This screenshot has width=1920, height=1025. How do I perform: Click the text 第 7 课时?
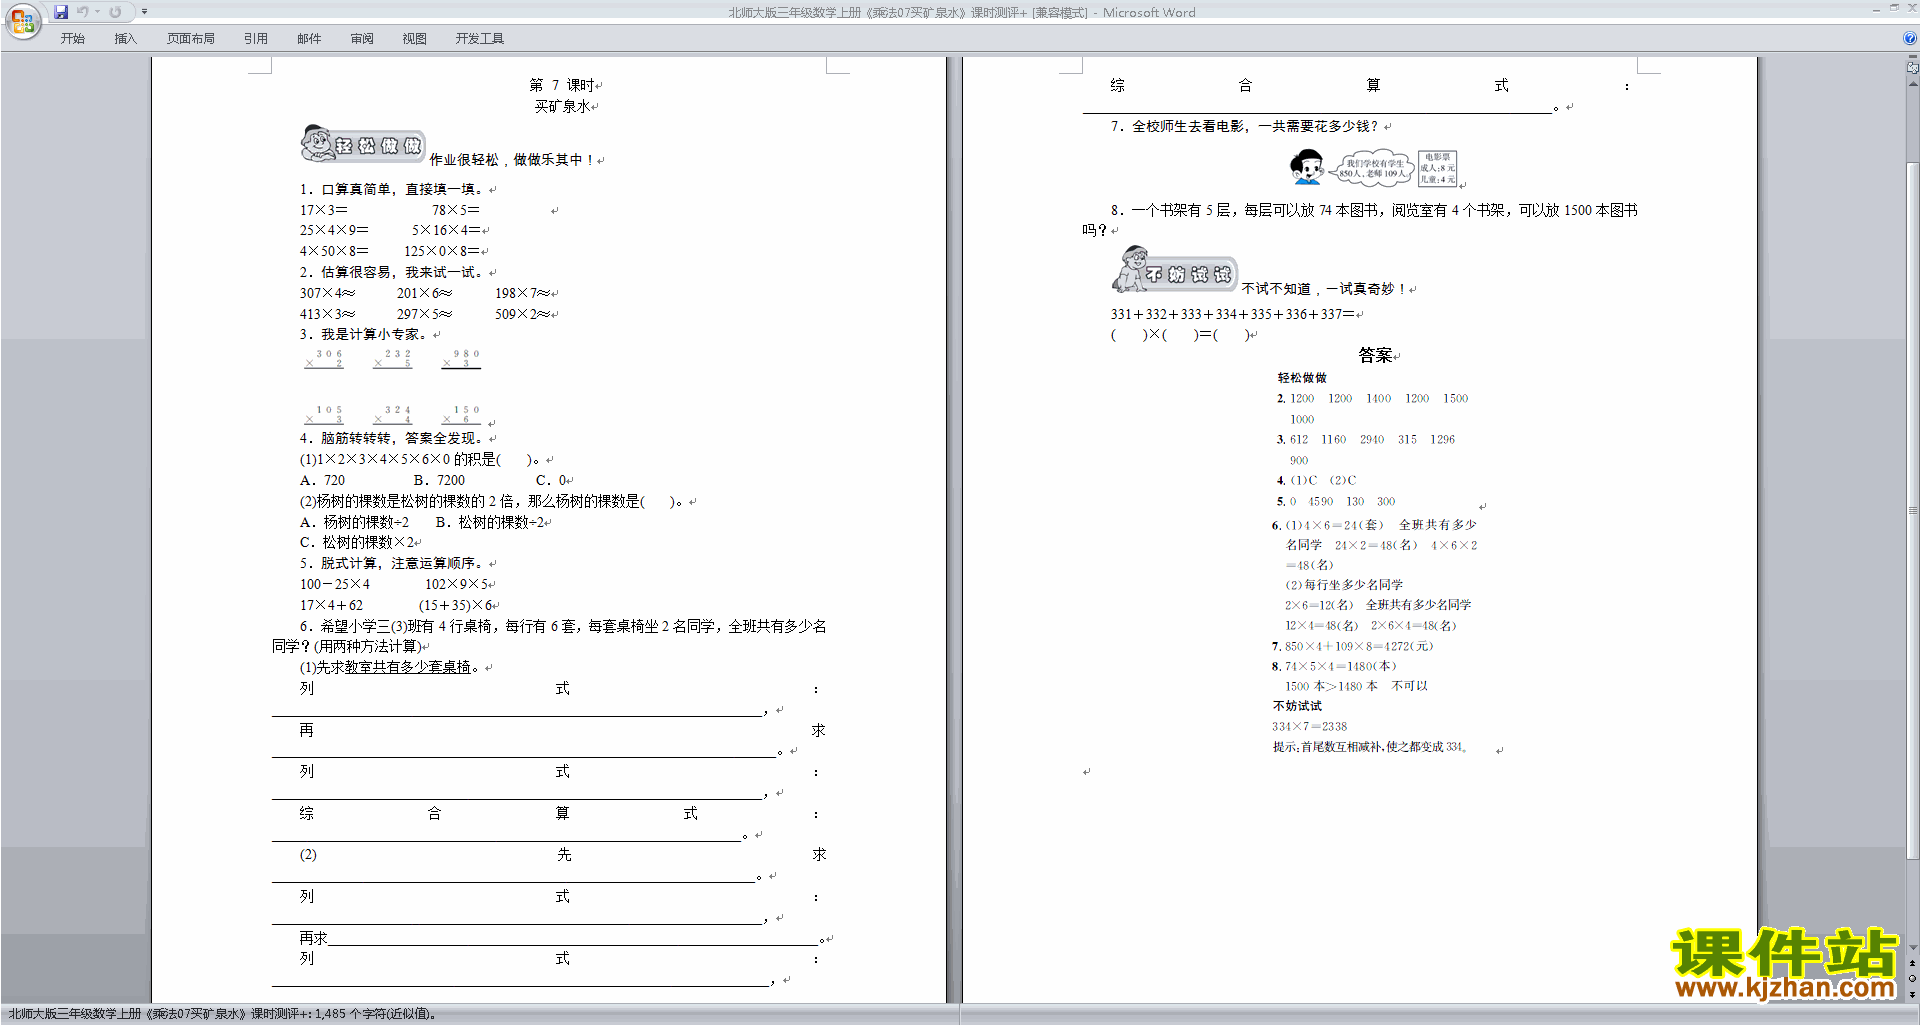(561, 85)
